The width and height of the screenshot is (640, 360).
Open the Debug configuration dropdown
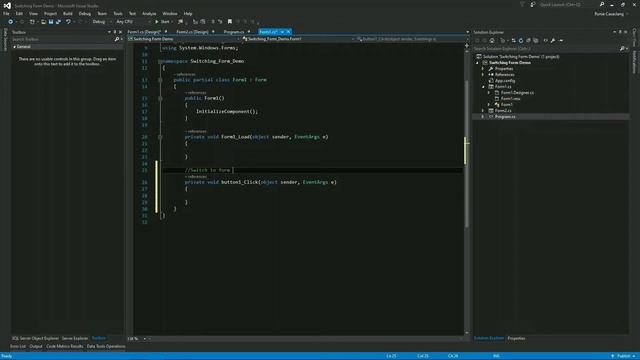tap(102, 22)
